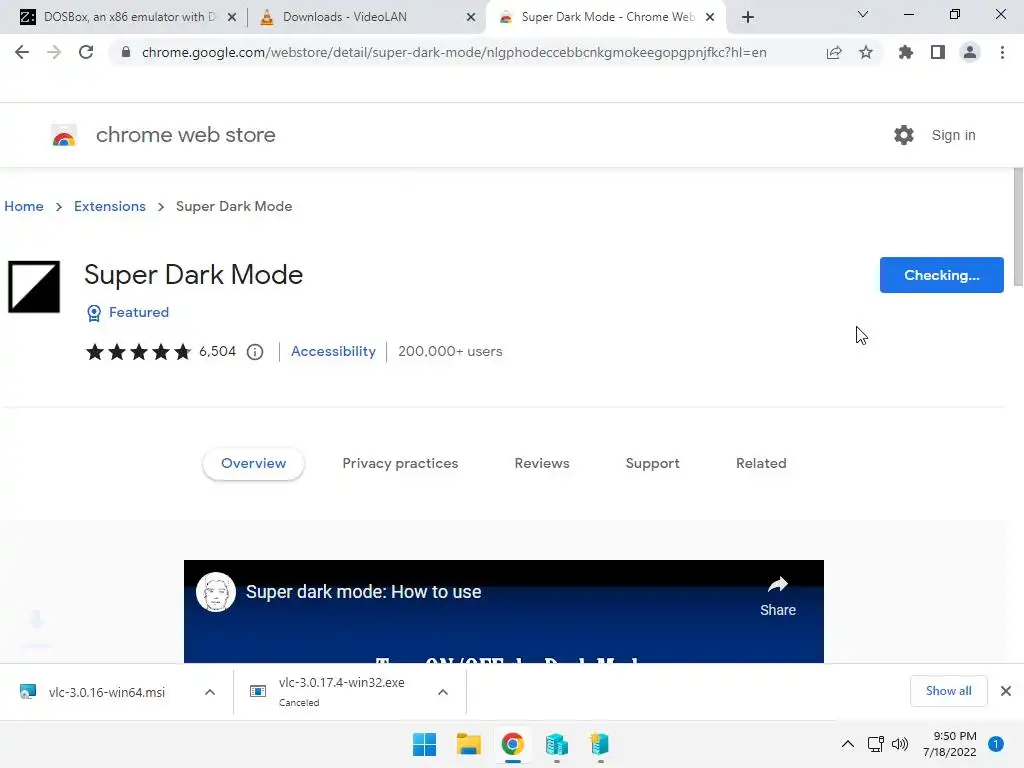Select the Super Dark Mode tab

607,17
